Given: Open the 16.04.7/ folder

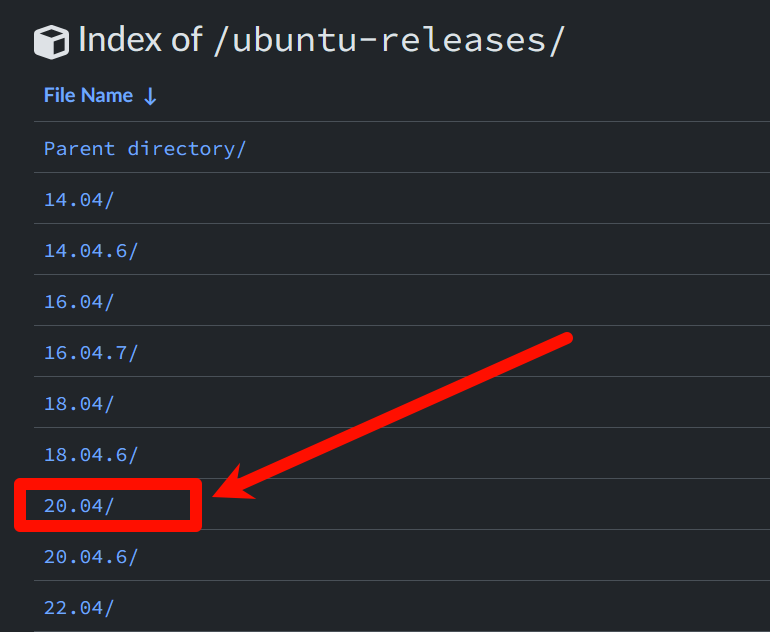Looking at the screenshot, I should coord(91,353).
